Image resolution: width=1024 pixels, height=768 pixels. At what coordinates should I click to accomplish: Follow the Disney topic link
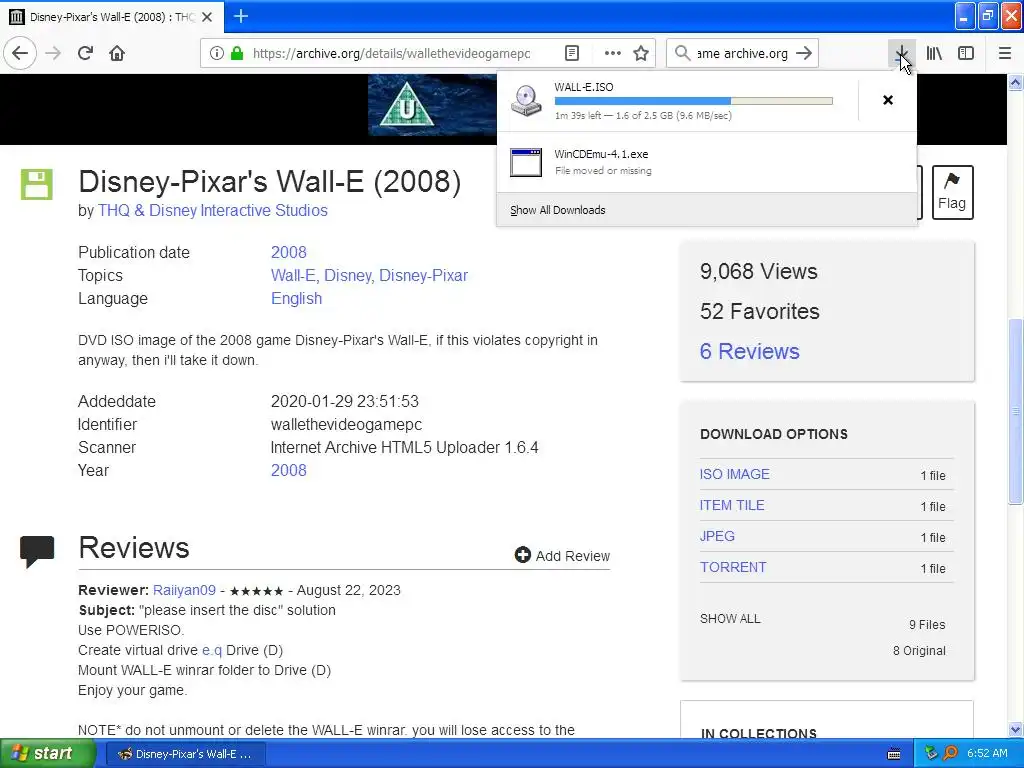pos(347,275)
